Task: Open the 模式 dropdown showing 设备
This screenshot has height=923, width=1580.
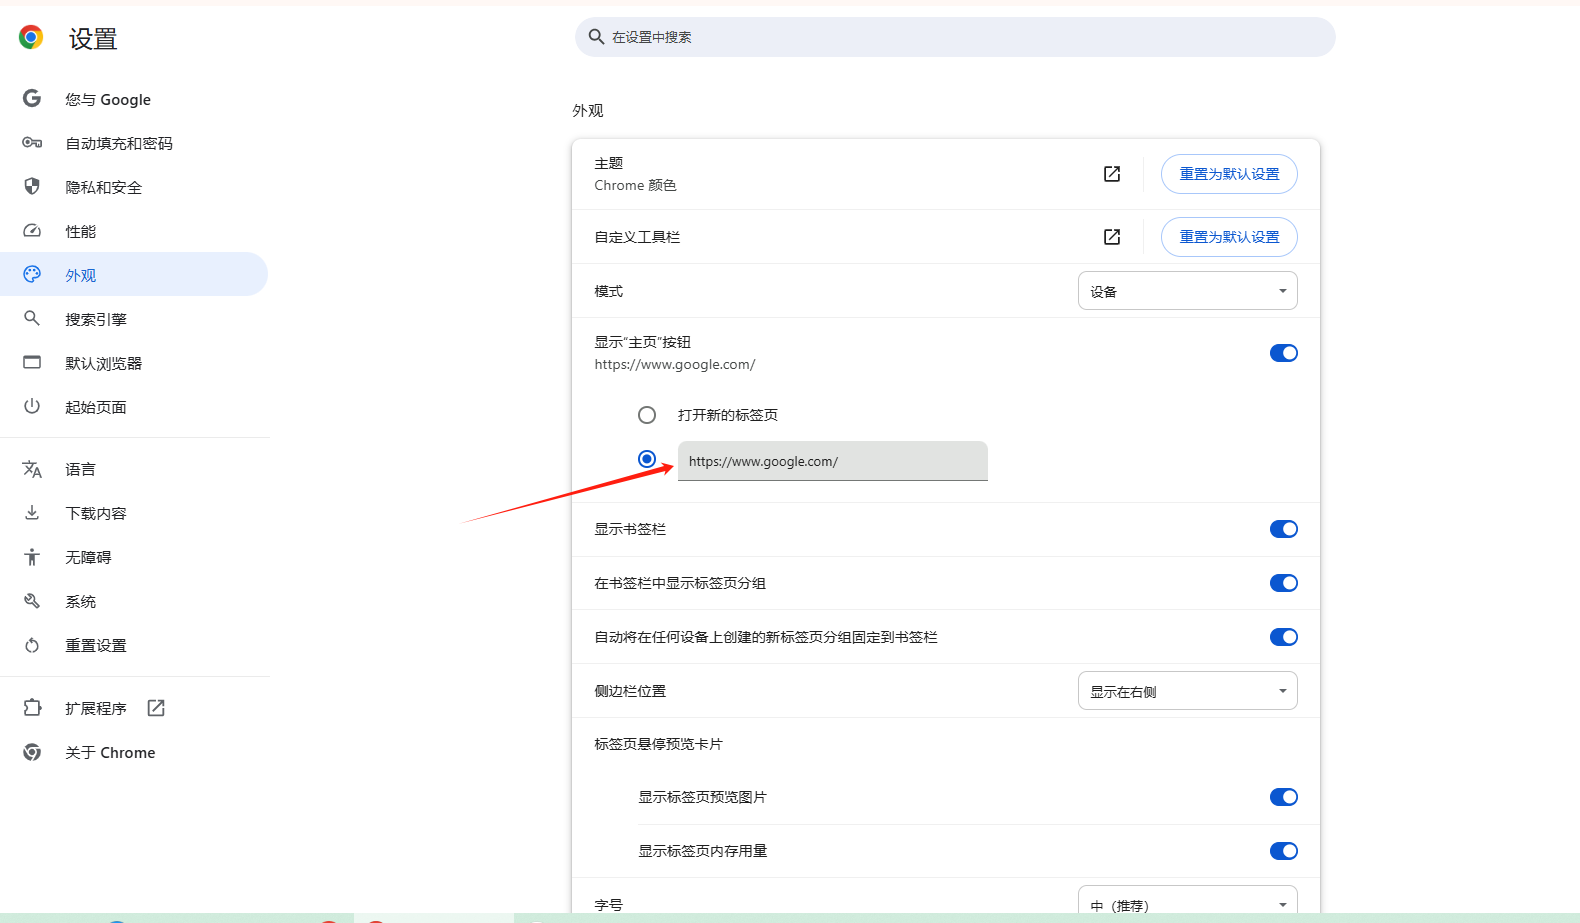Action: 1188,291
